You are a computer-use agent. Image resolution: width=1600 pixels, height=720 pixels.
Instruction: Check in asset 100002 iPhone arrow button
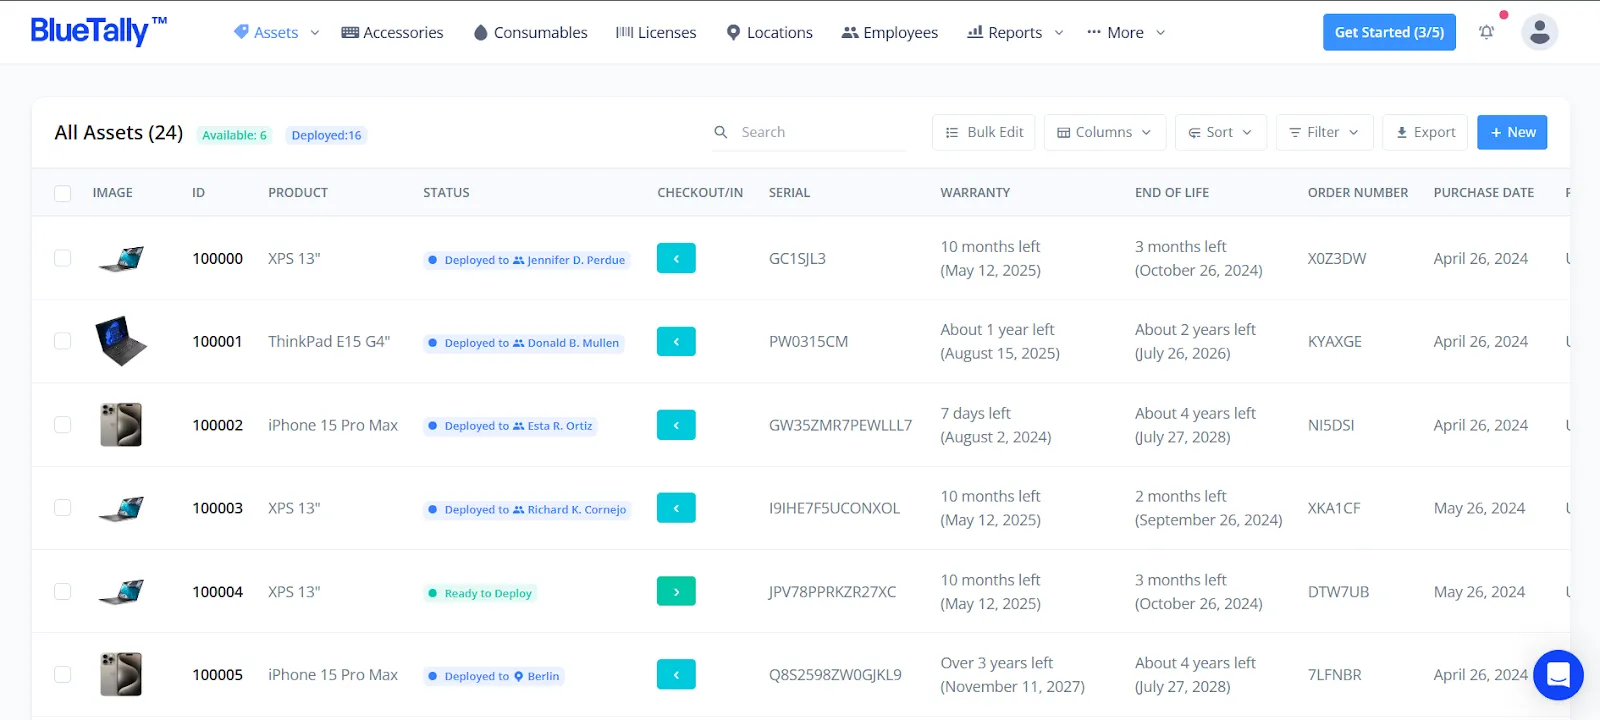point(676,425)
